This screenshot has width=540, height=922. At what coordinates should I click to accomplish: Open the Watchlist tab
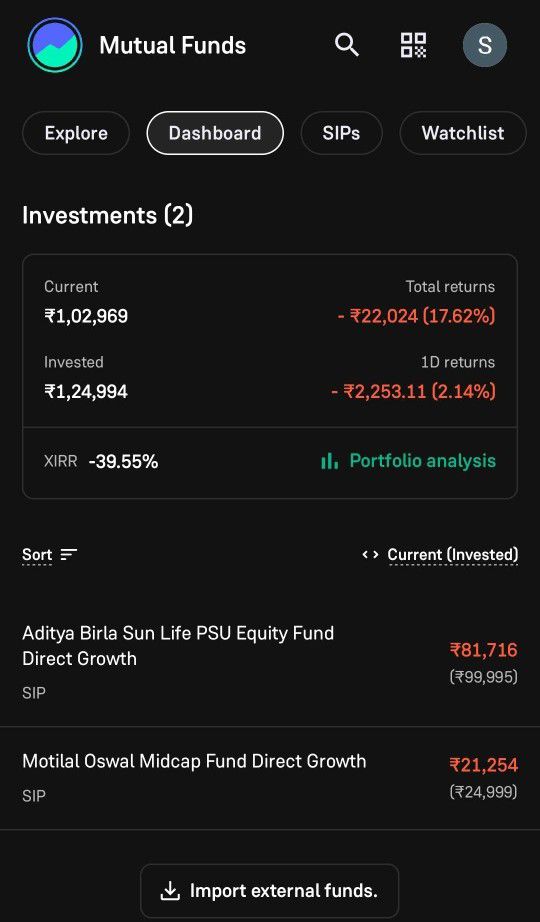pos(462,133)
